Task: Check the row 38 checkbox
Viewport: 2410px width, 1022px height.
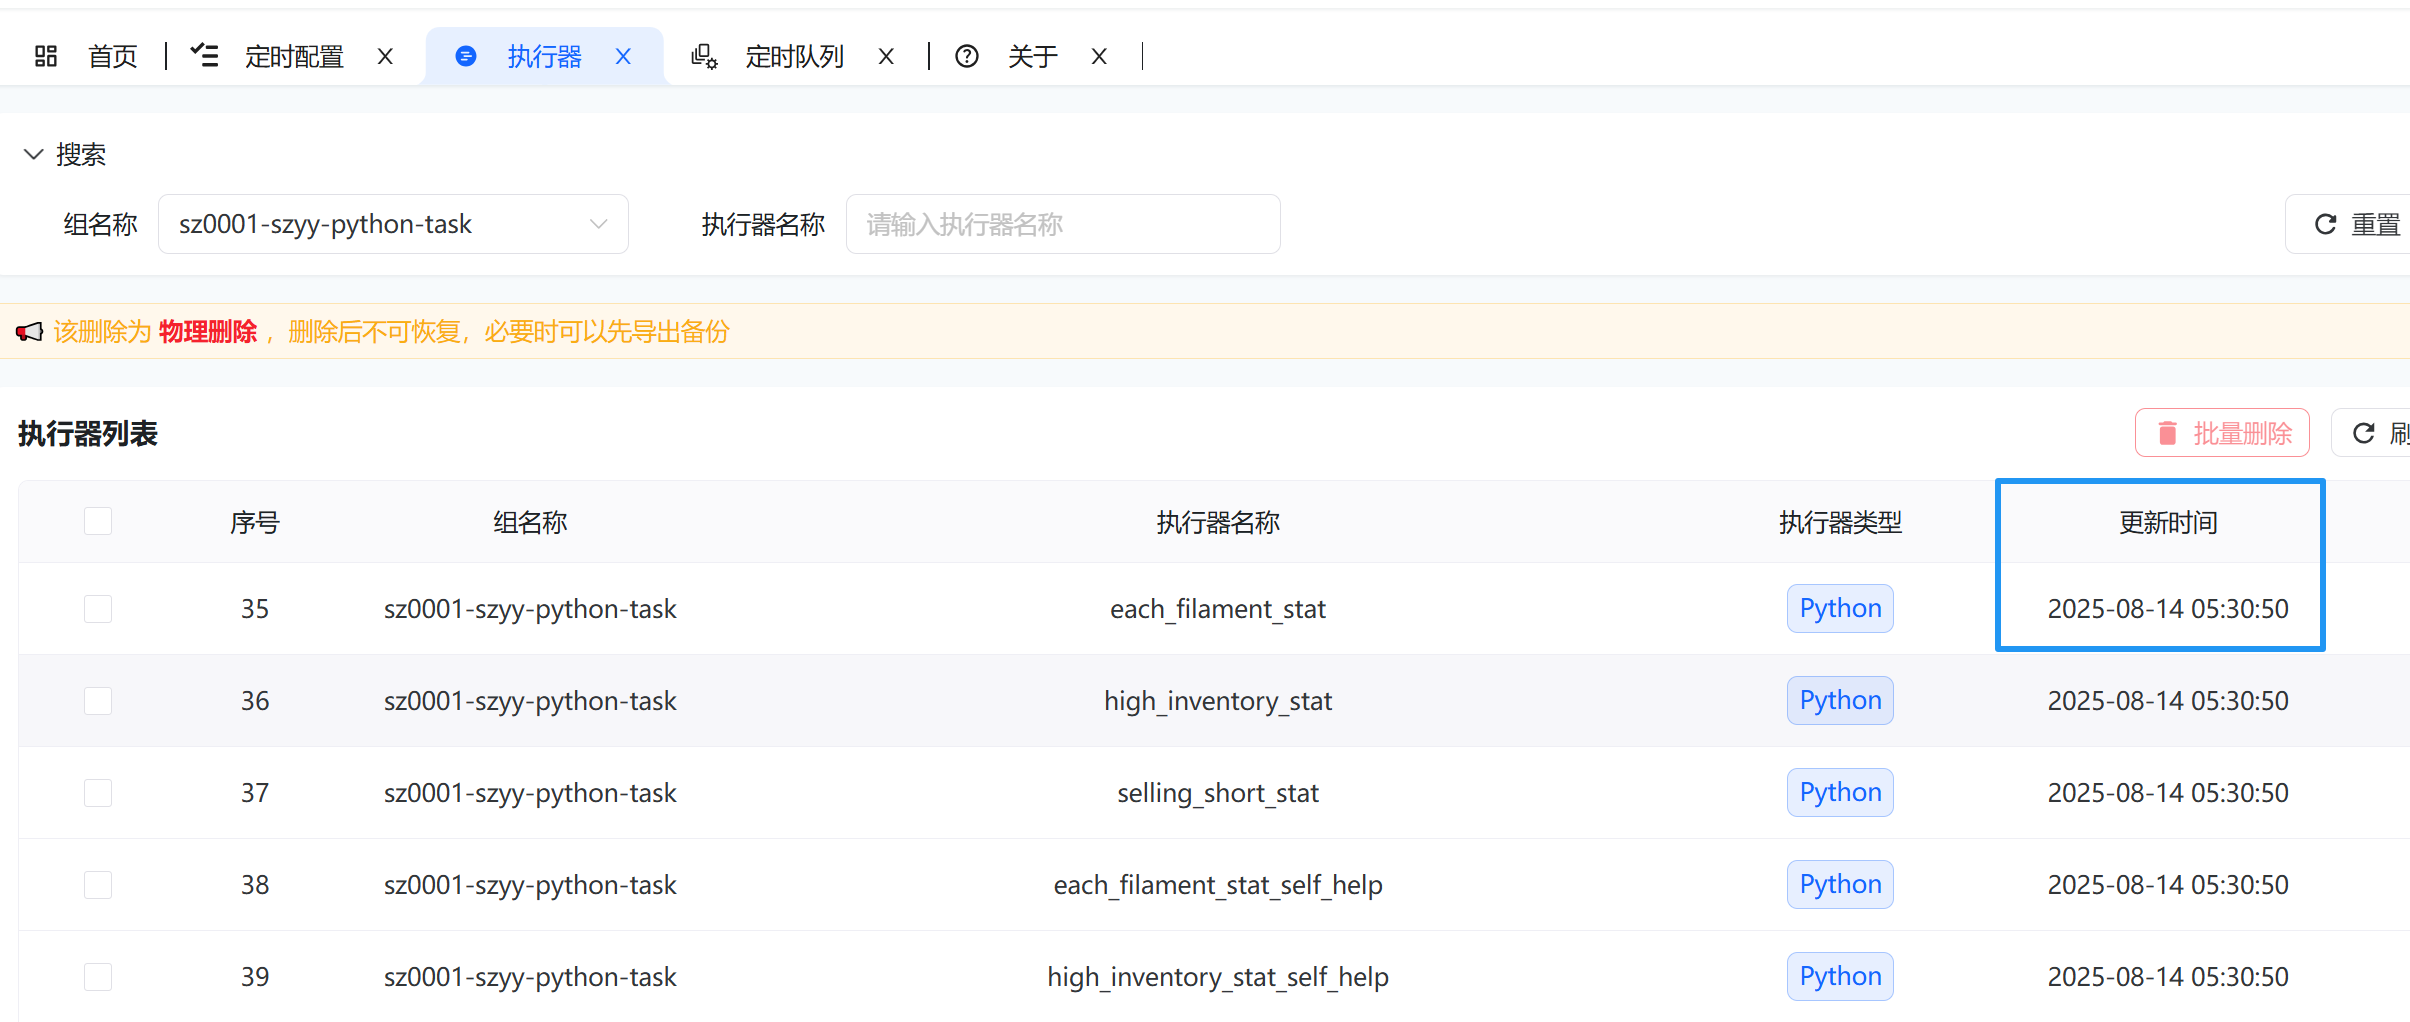Action: [98, 885]
